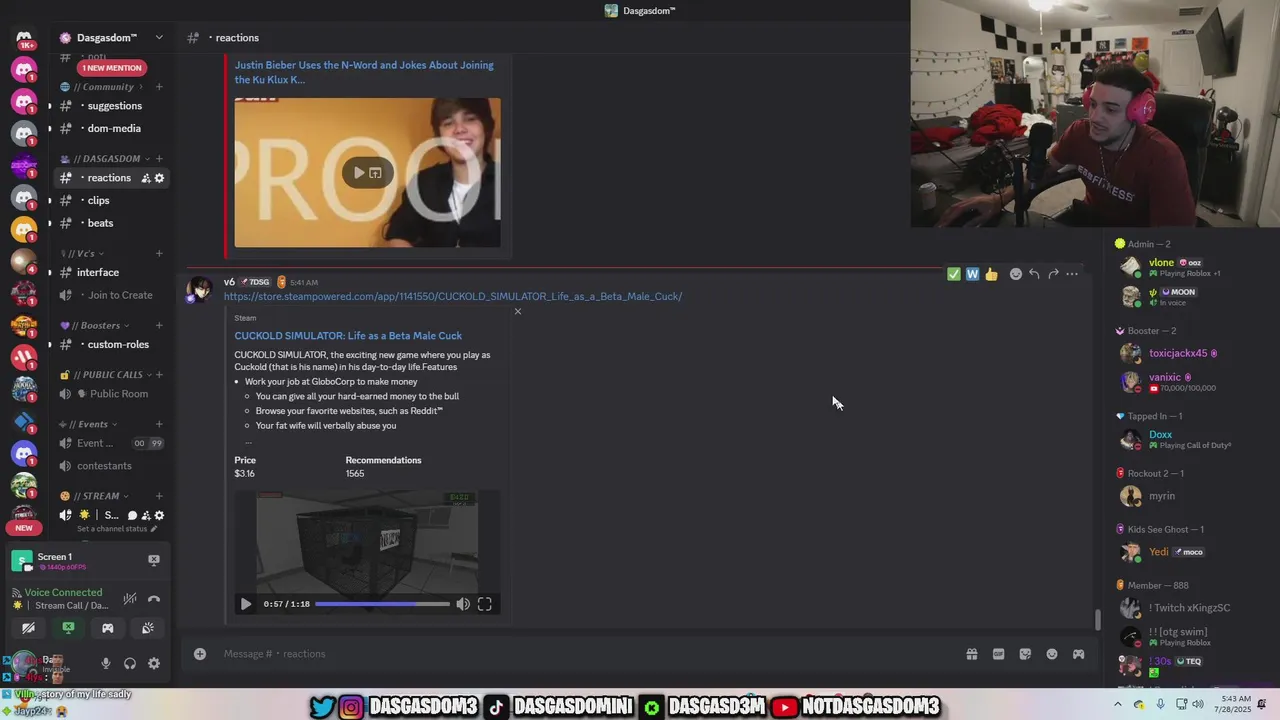Reply to v6's message
The height and width of the screenshot is (720, 1280).
click(1034, 274)
